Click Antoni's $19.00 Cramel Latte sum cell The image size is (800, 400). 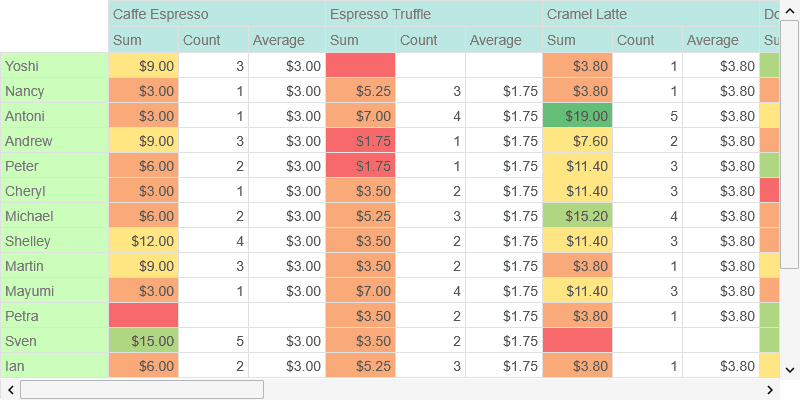578,116
